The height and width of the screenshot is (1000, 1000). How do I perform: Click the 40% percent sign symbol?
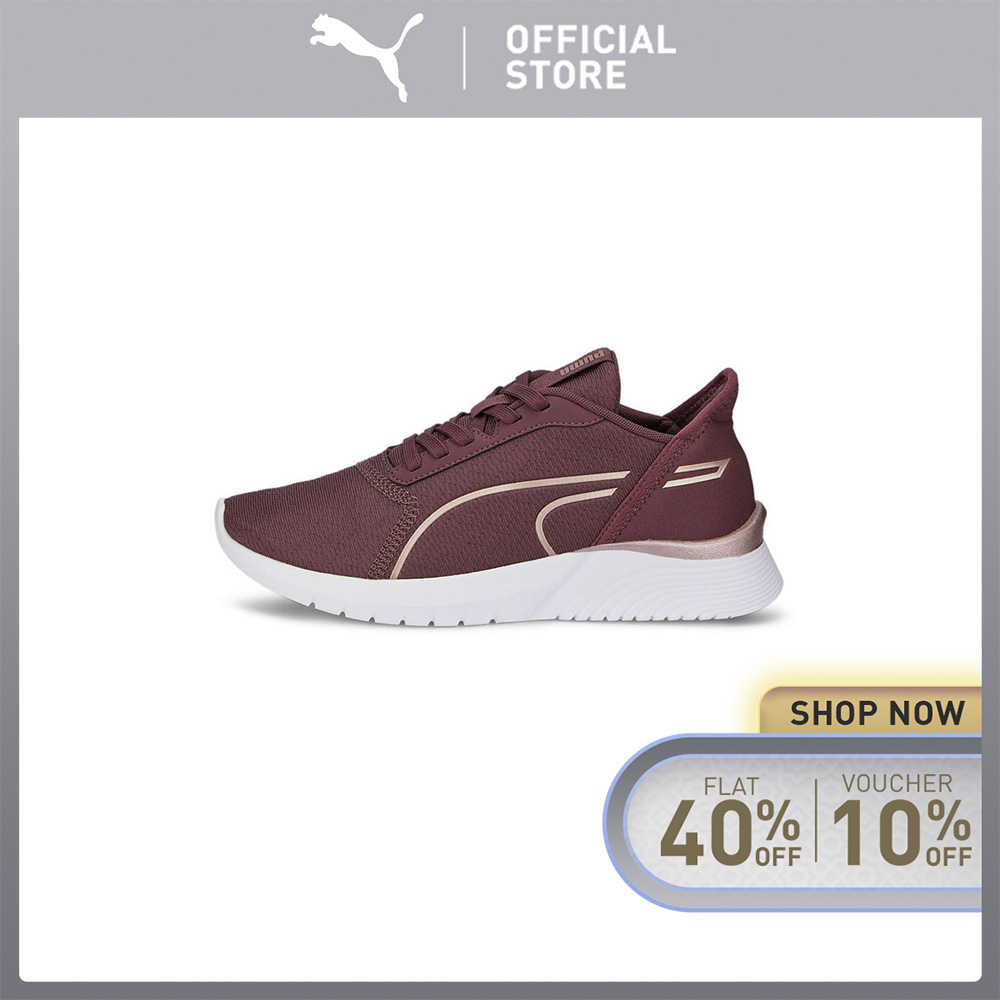(778, 819)
